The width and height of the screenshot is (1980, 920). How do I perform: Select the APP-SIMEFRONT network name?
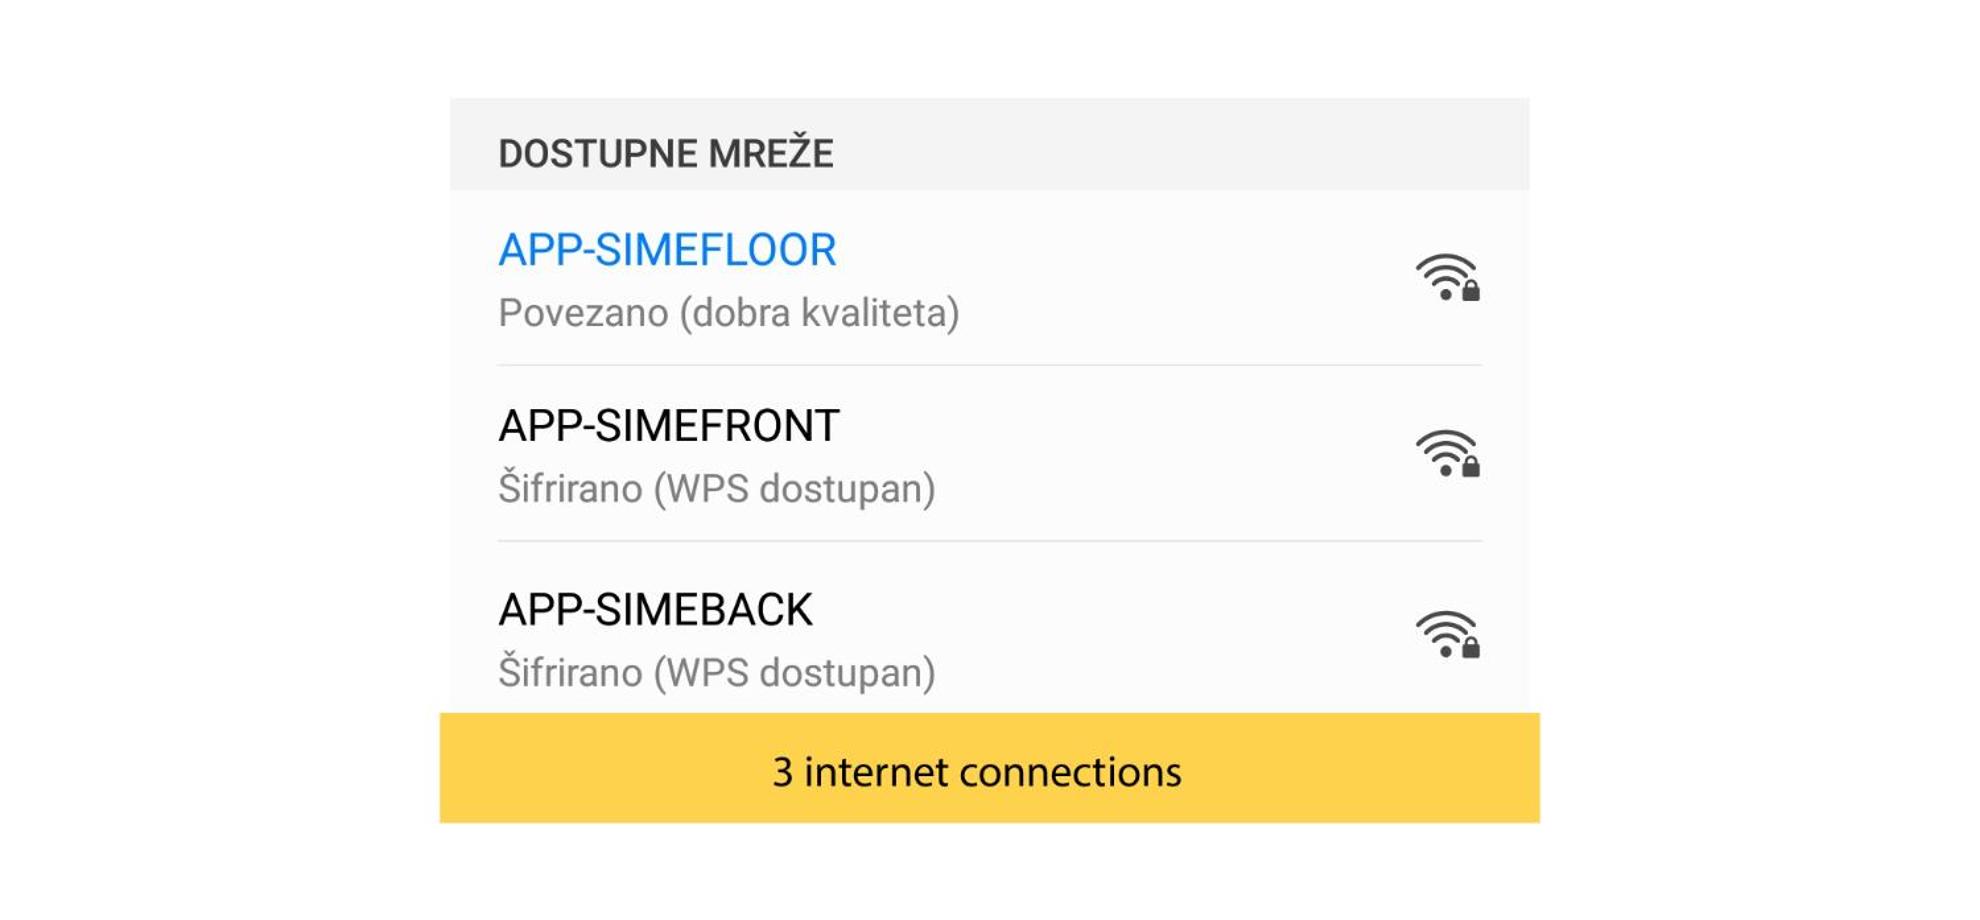[669, 426]
